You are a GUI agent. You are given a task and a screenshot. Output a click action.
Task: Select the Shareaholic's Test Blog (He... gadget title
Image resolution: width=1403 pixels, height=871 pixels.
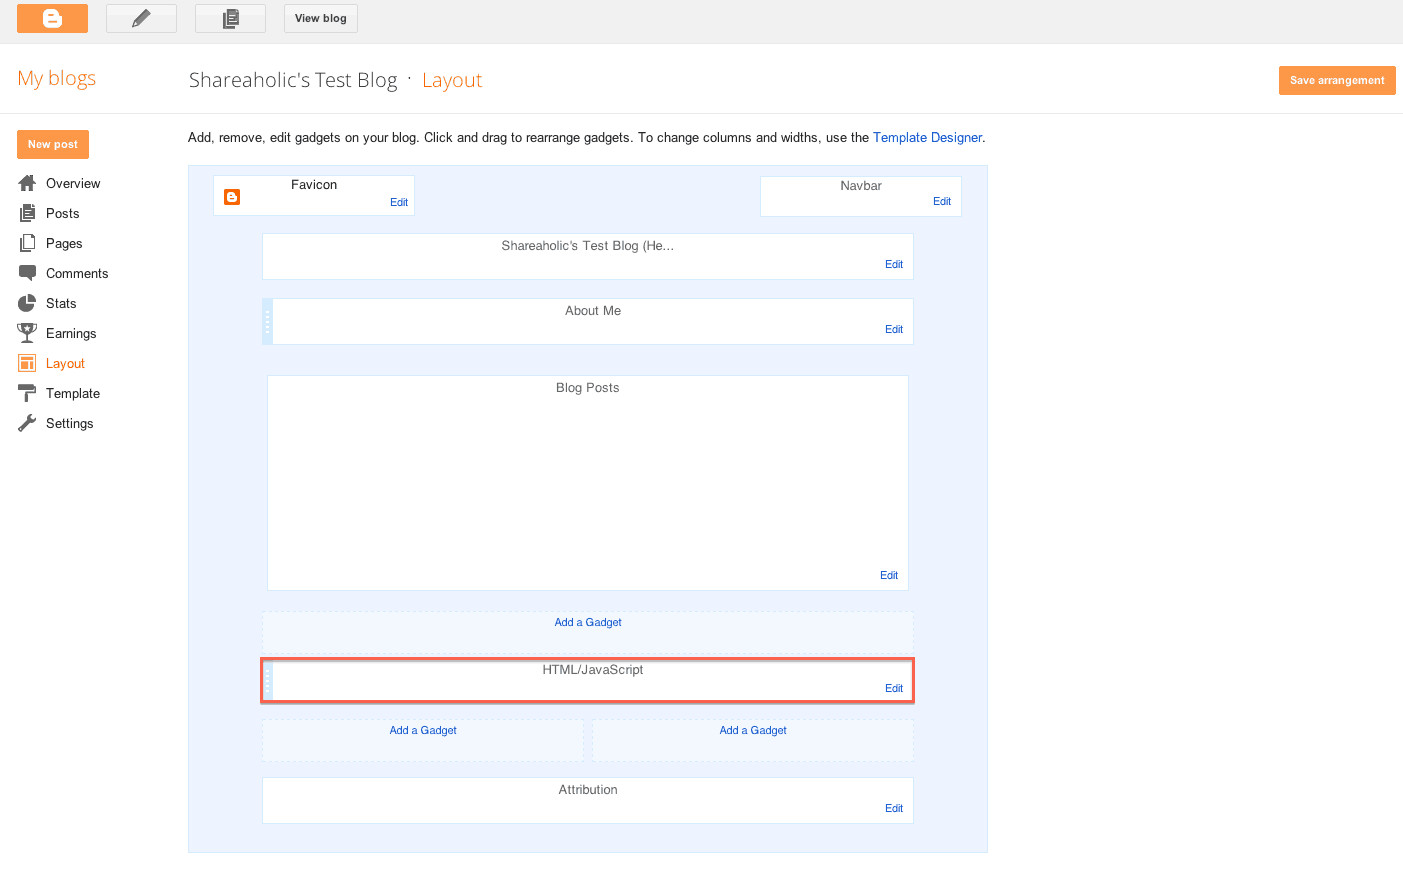(588, 246)
